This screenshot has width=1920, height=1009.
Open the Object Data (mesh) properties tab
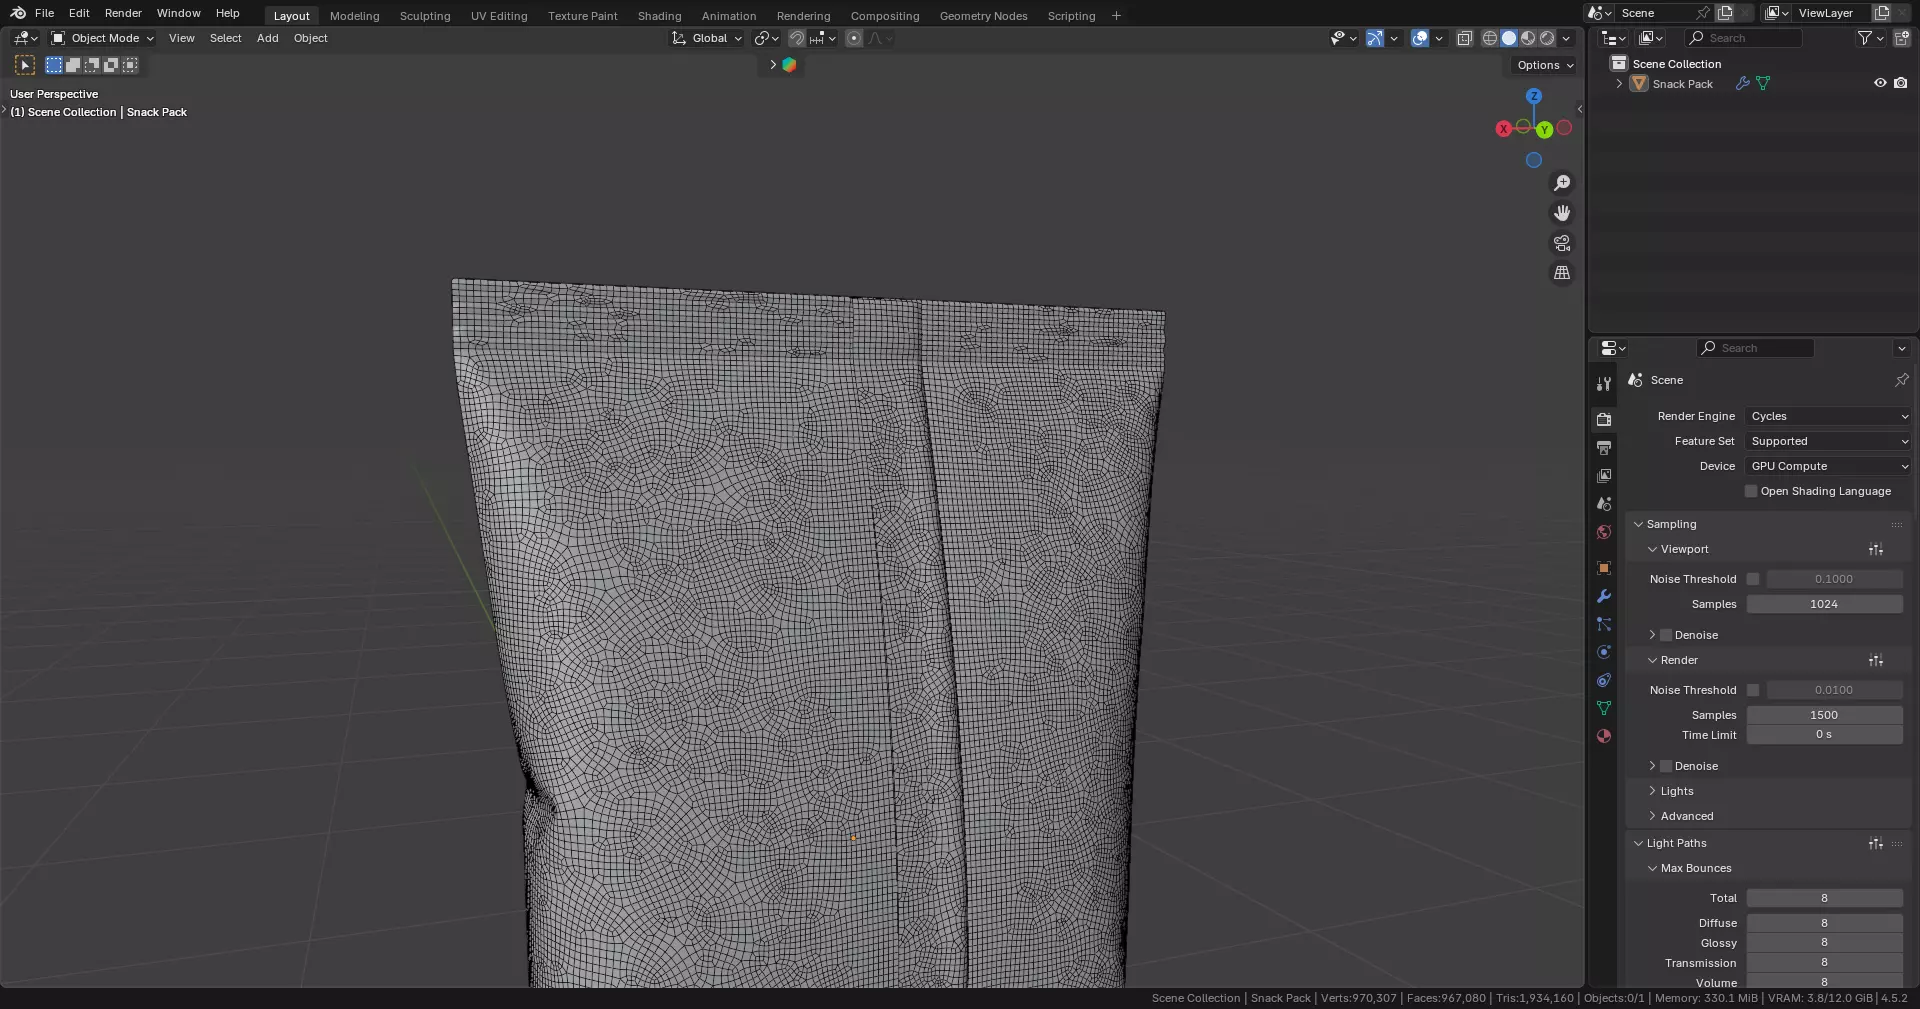(x=1604, y=708)
